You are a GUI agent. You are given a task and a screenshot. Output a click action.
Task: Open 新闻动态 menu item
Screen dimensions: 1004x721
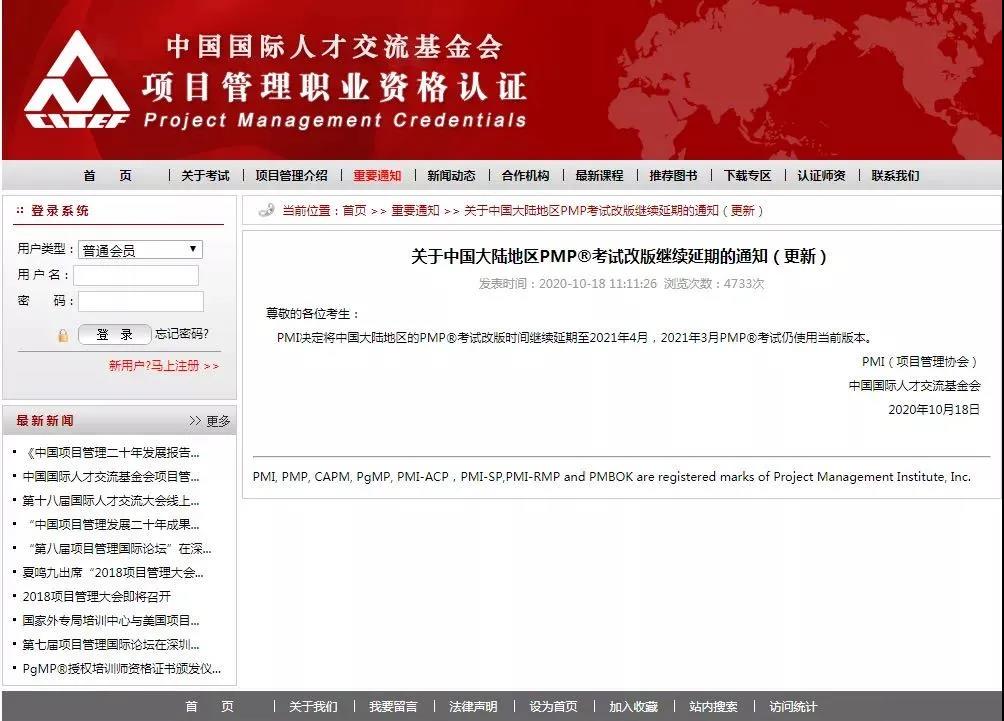(x=451, y=175)
